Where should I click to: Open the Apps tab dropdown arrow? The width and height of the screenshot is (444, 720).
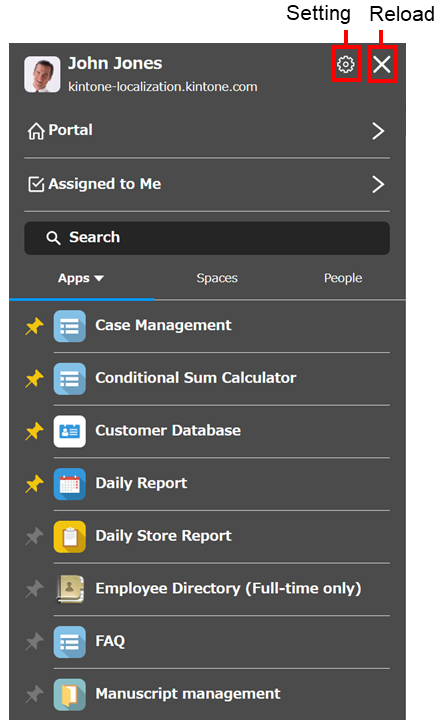(x=99, y=278)
